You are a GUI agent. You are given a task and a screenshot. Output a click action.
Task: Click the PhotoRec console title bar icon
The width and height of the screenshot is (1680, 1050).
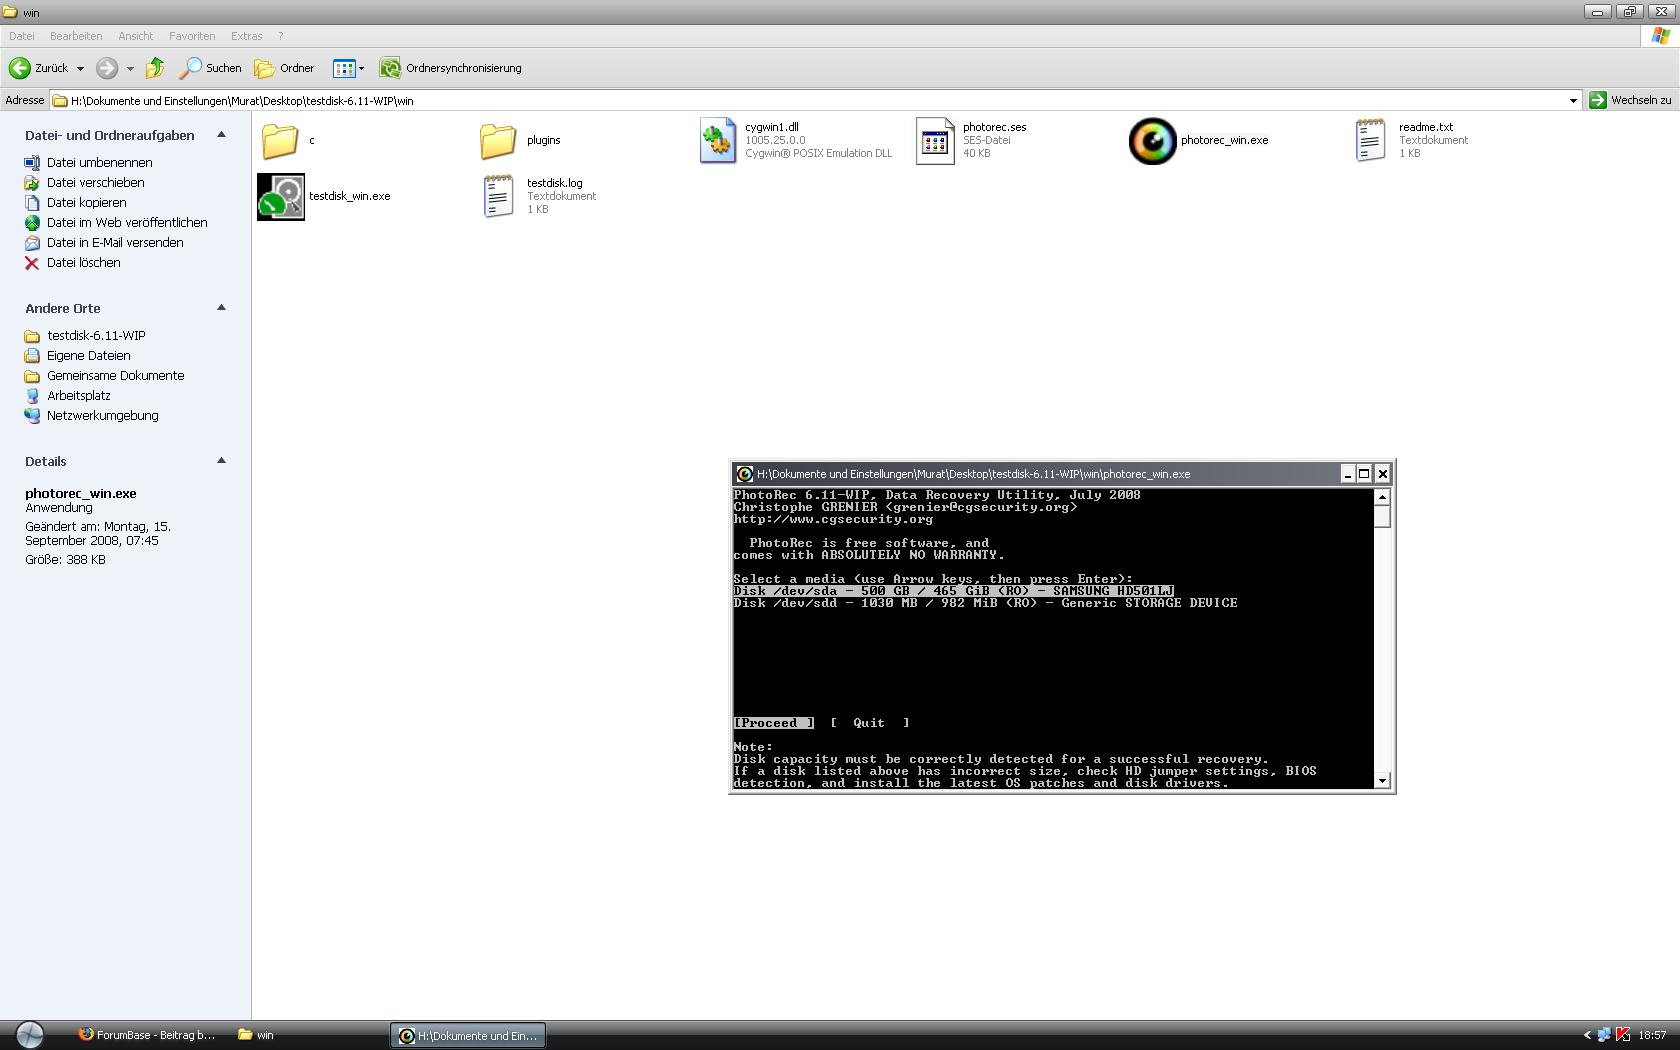click(744, 474)
